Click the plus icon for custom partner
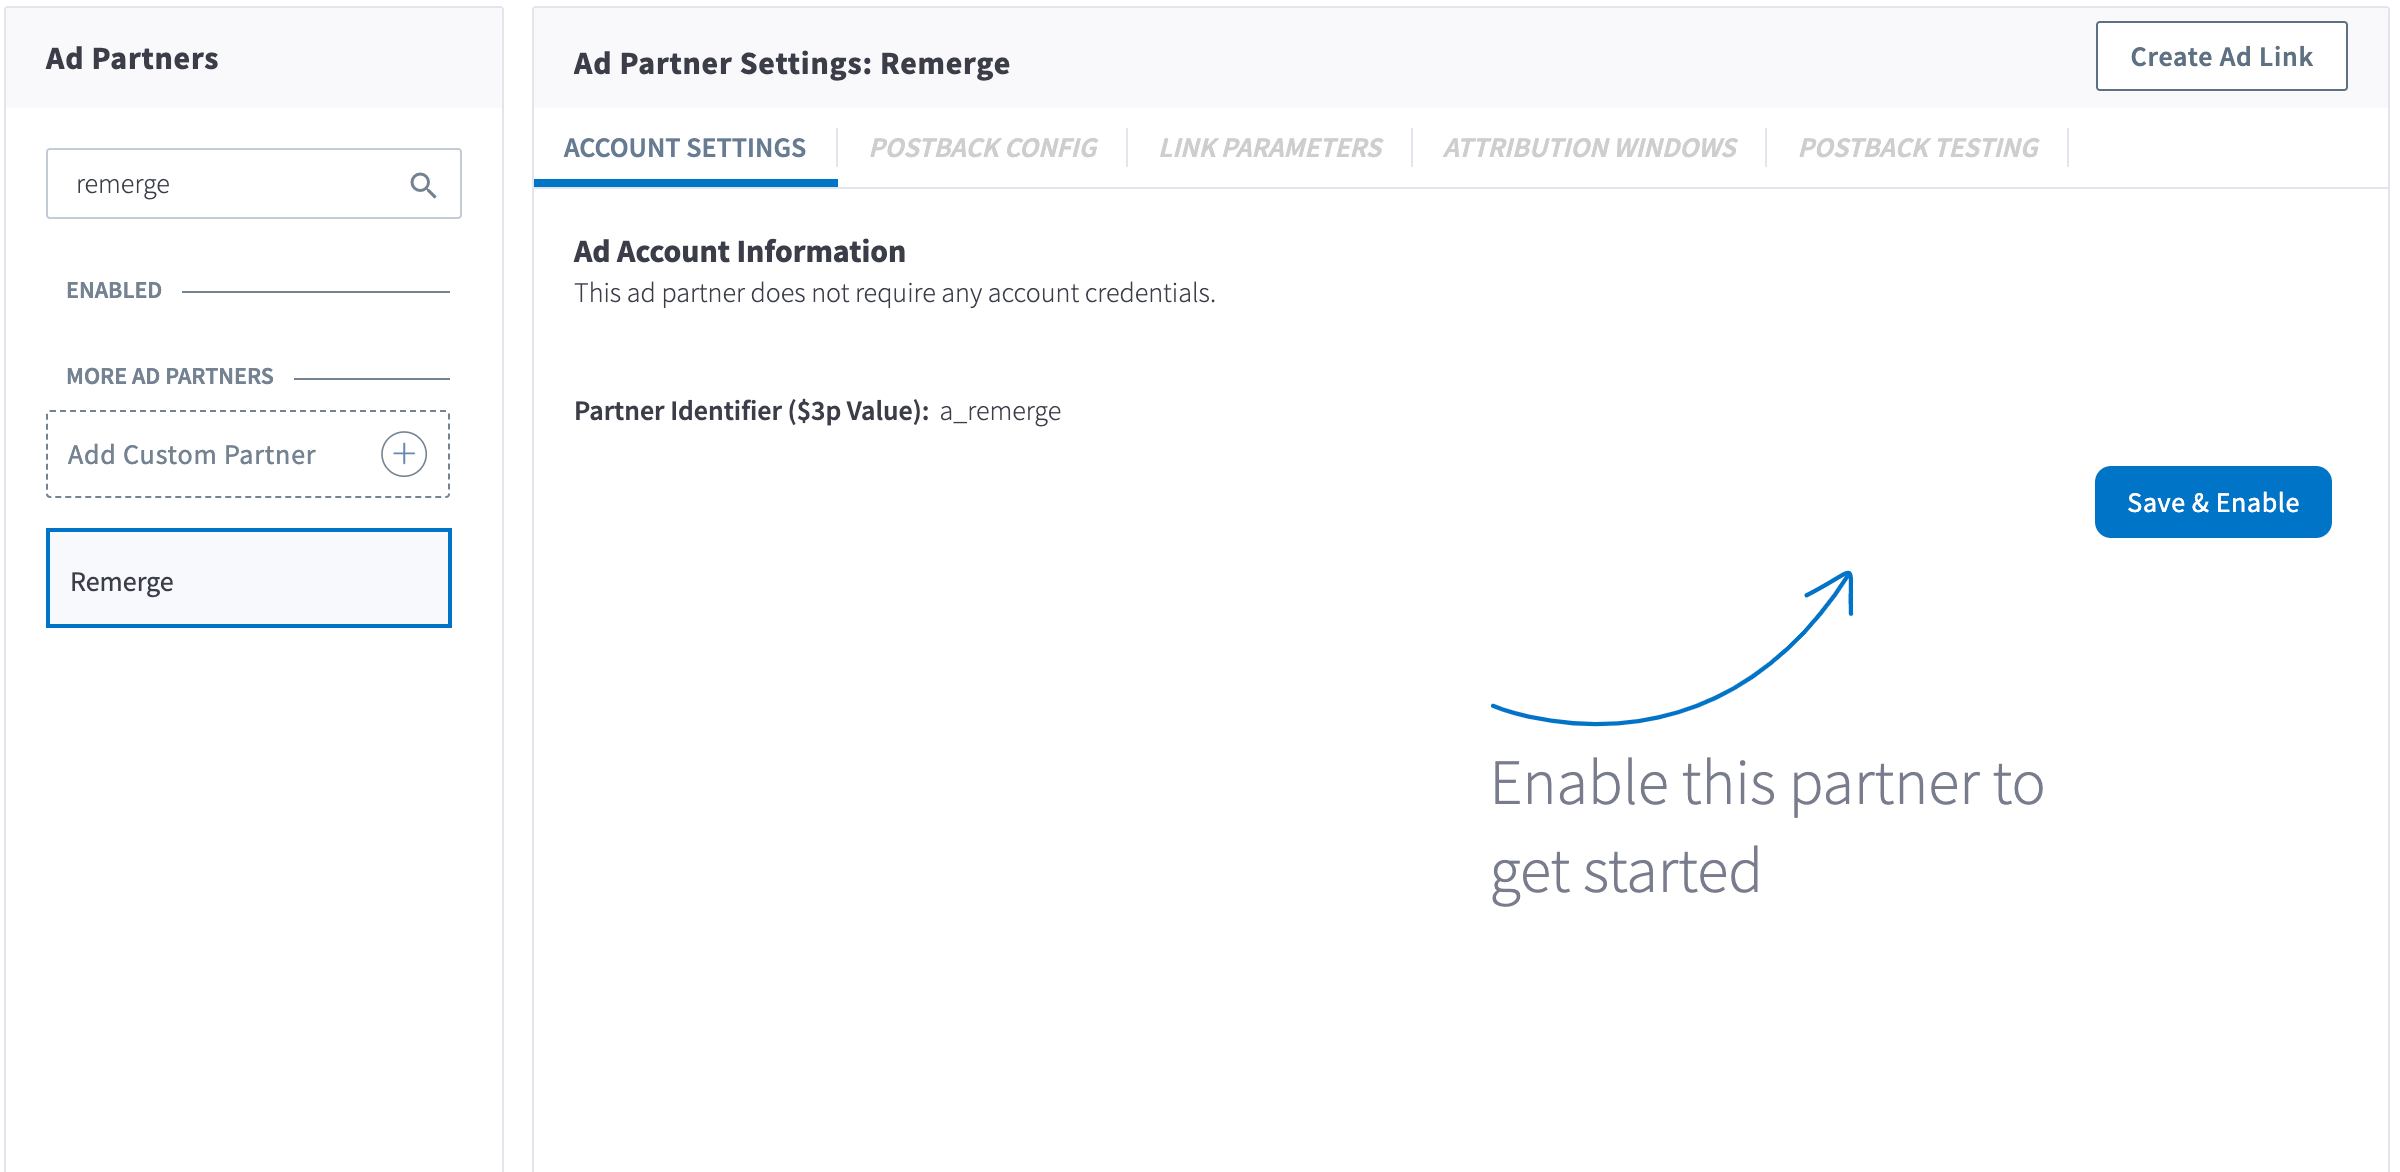This screenshot has height=1172, width=2400. point(404,454)
